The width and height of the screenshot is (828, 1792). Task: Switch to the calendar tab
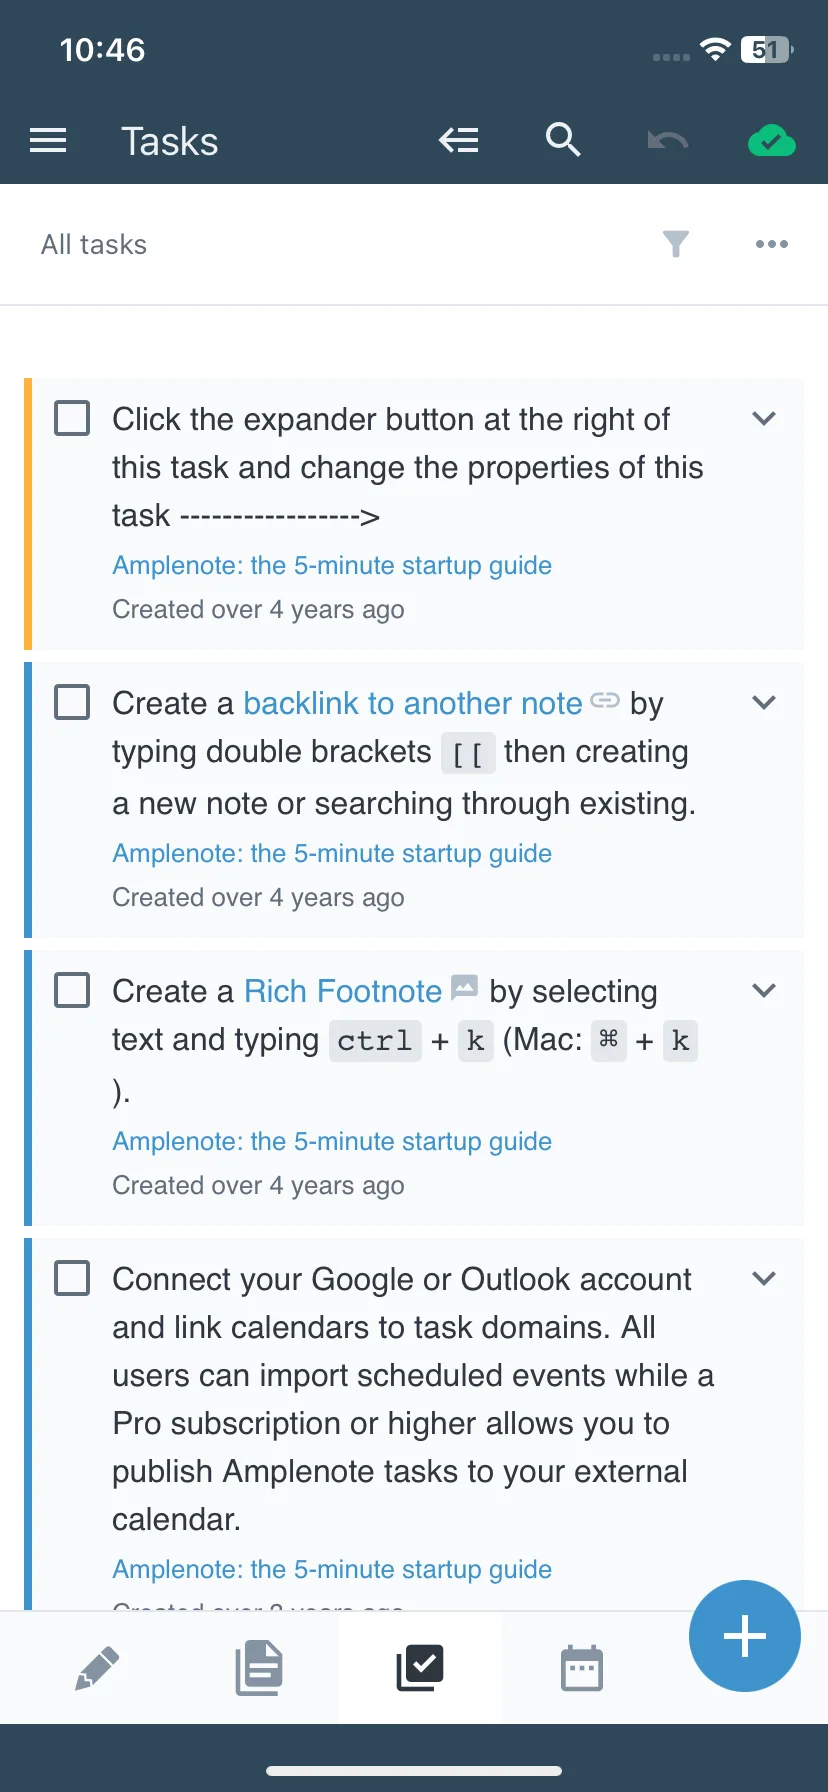pyautogui.click(x=582, y=1668)
